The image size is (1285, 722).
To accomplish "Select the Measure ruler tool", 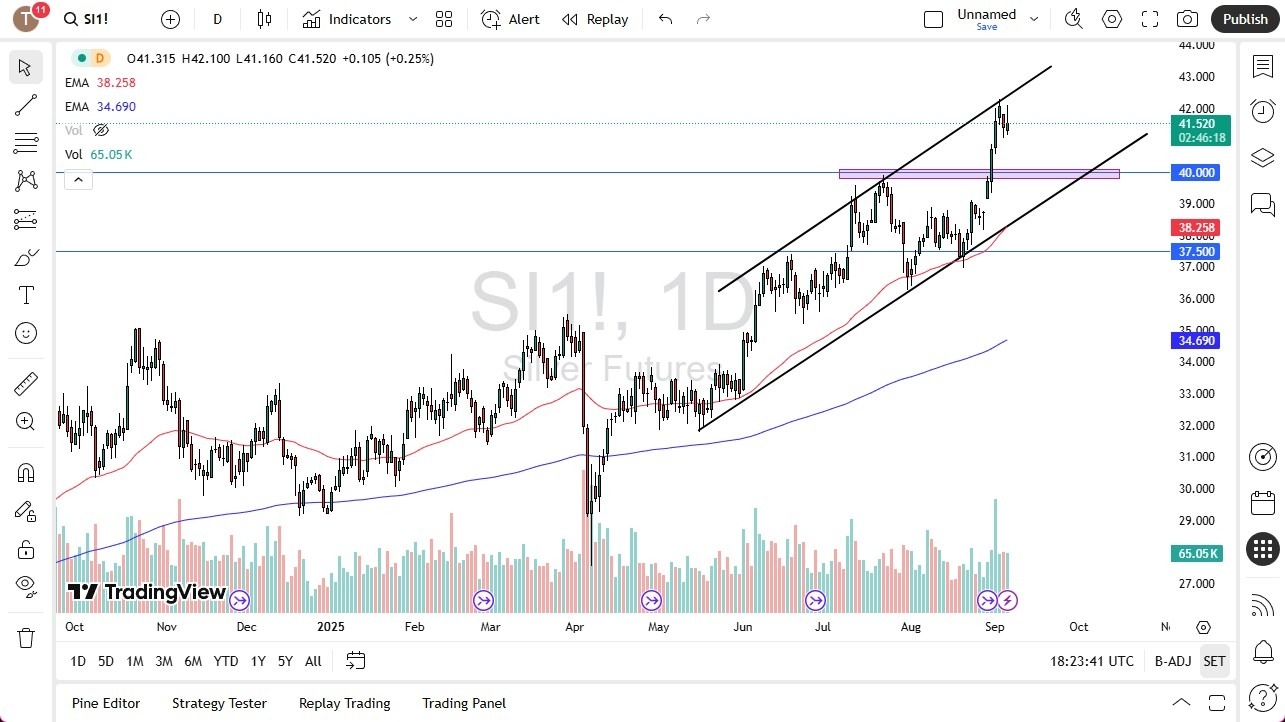I will (25, 383).
